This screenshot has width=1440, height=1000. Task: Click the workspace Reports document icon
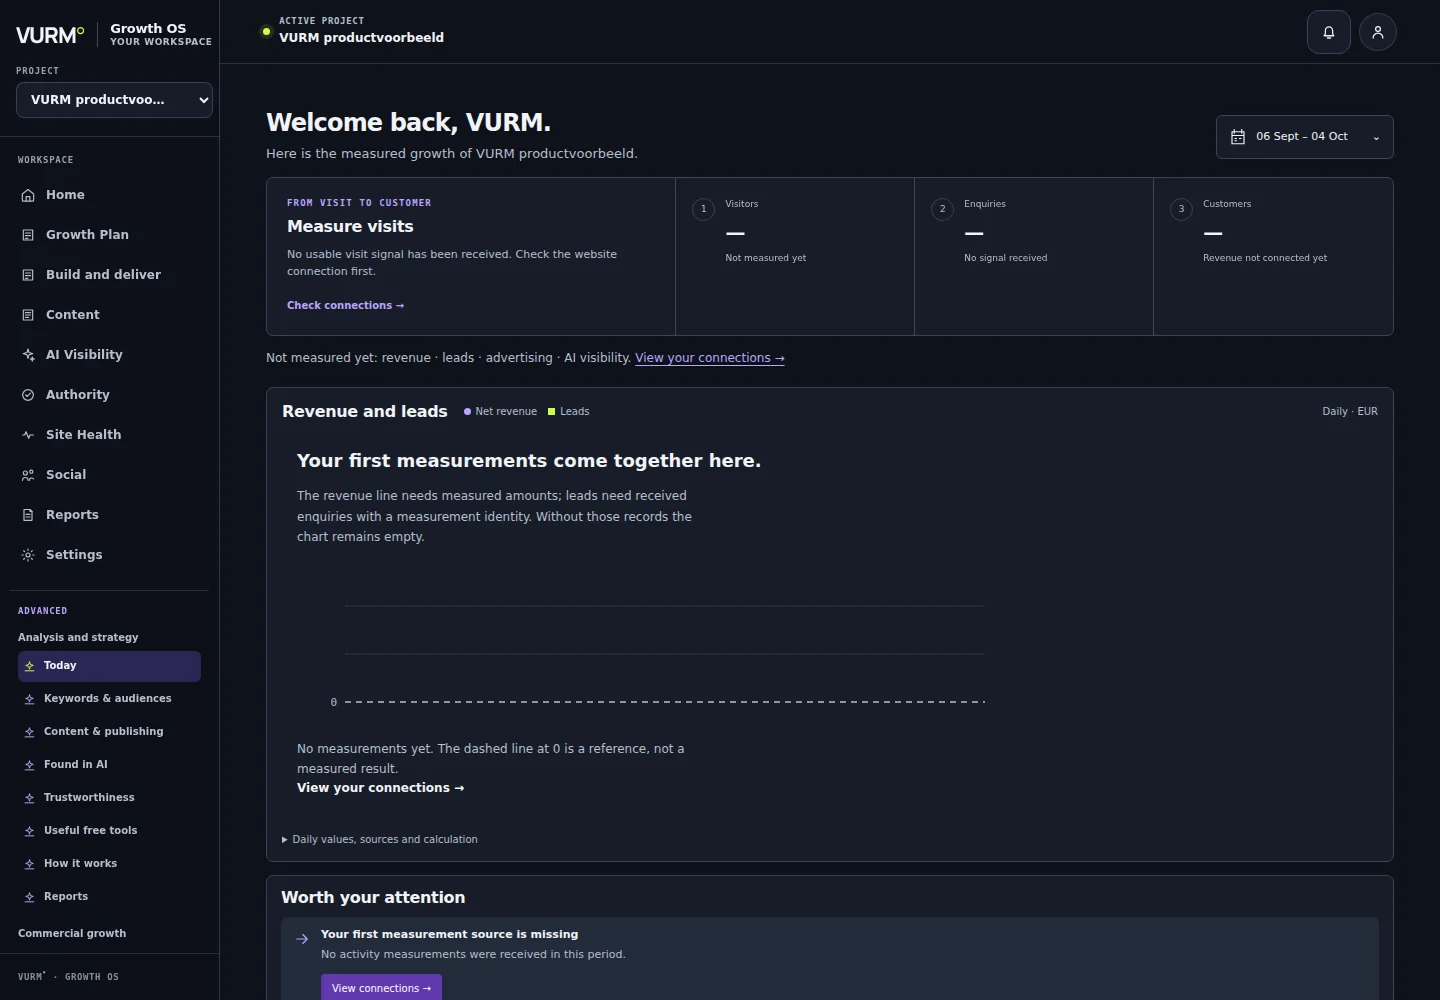[x=28, y=515]
